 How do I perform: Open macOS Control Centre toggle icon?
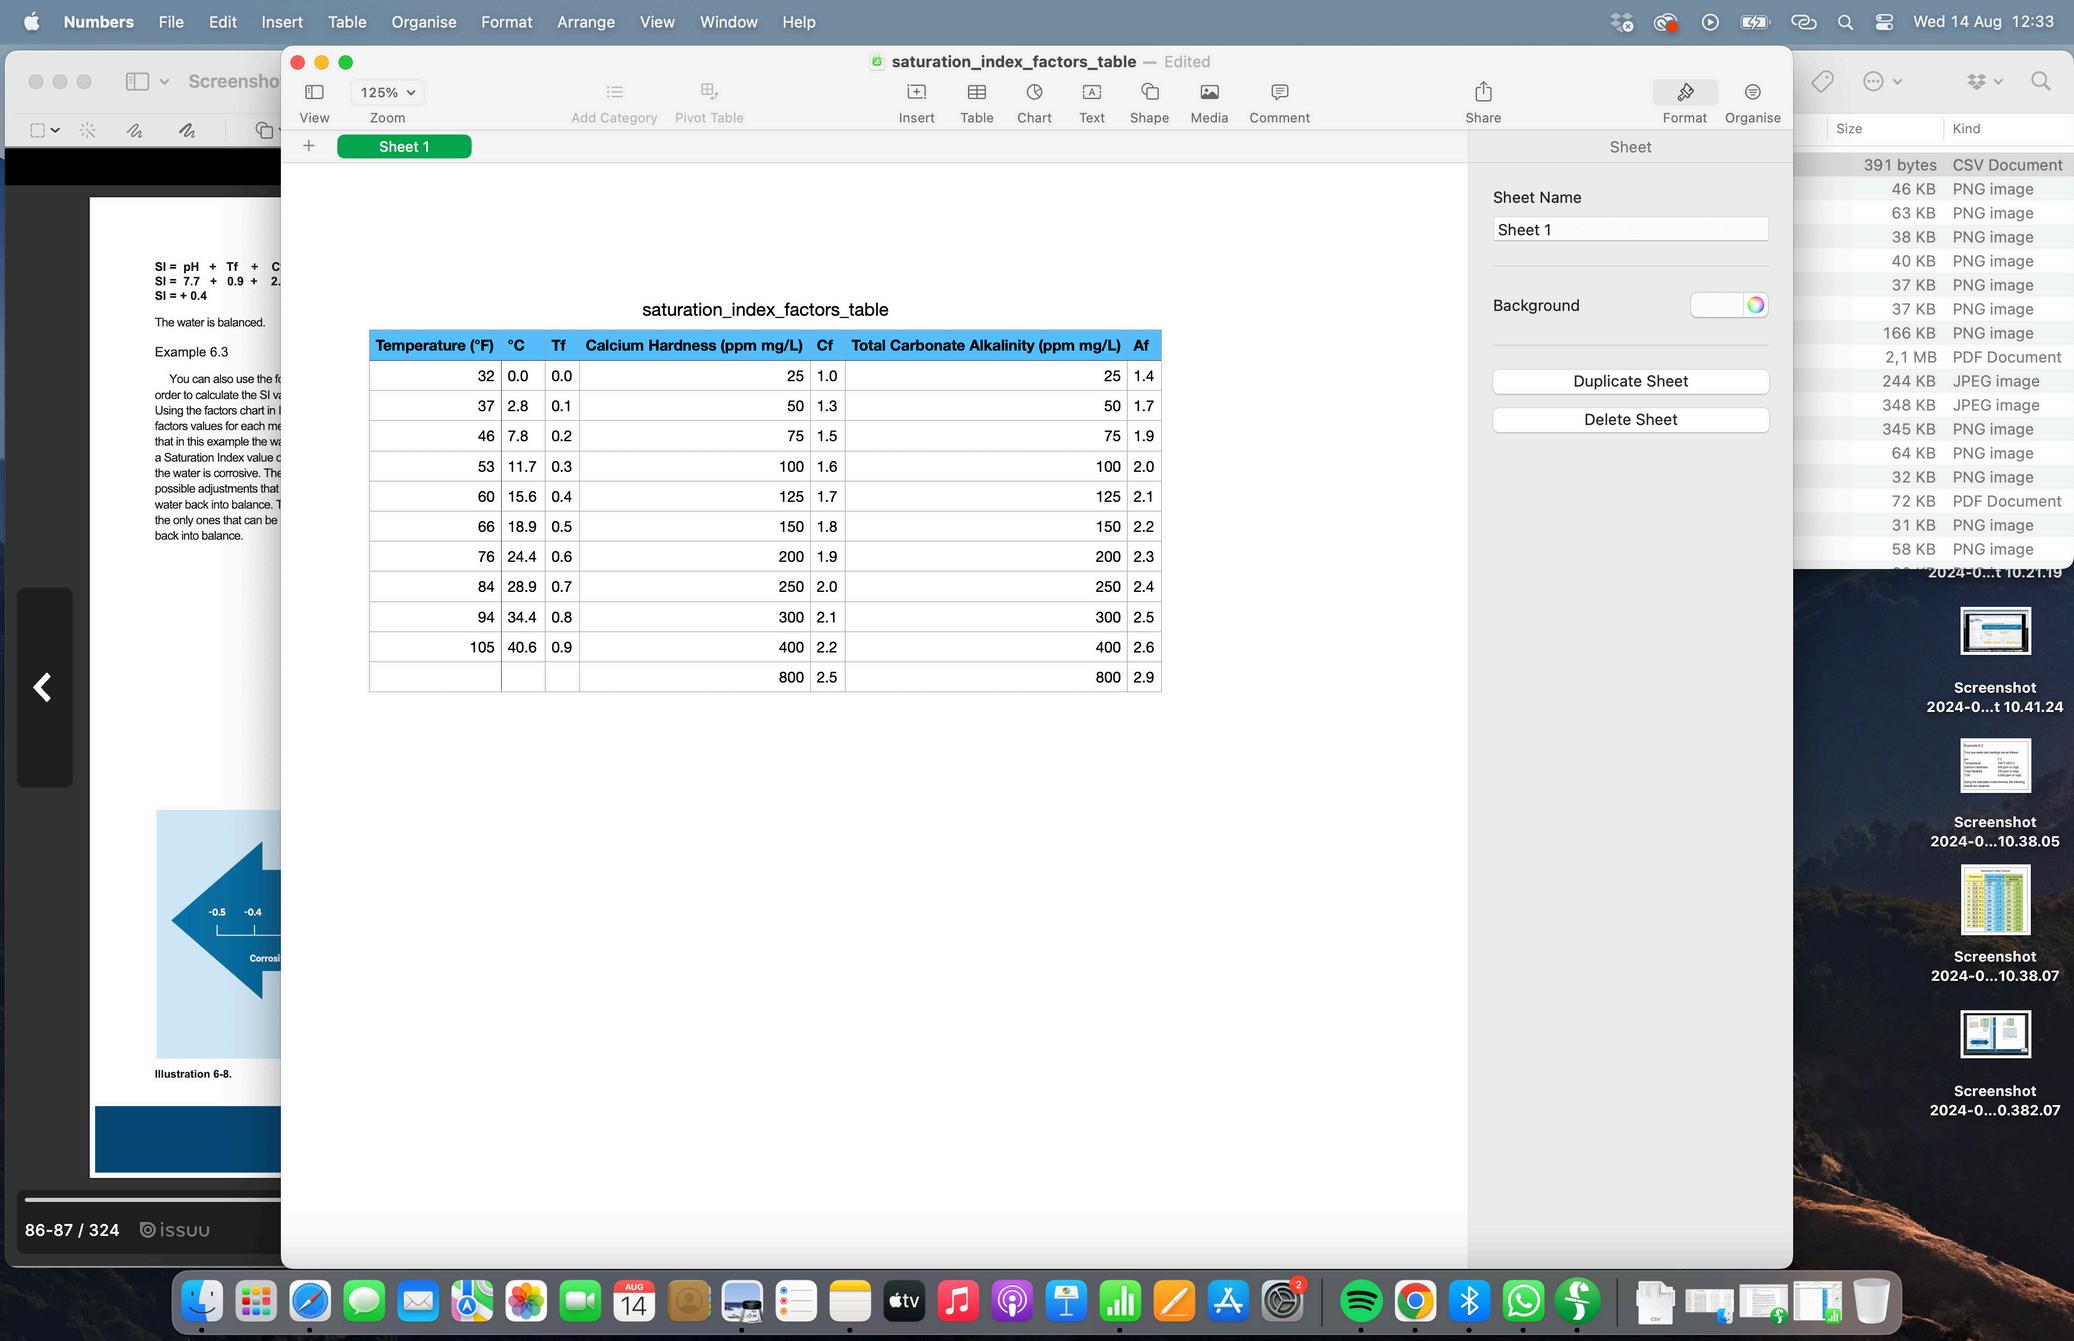point(1884,22)
